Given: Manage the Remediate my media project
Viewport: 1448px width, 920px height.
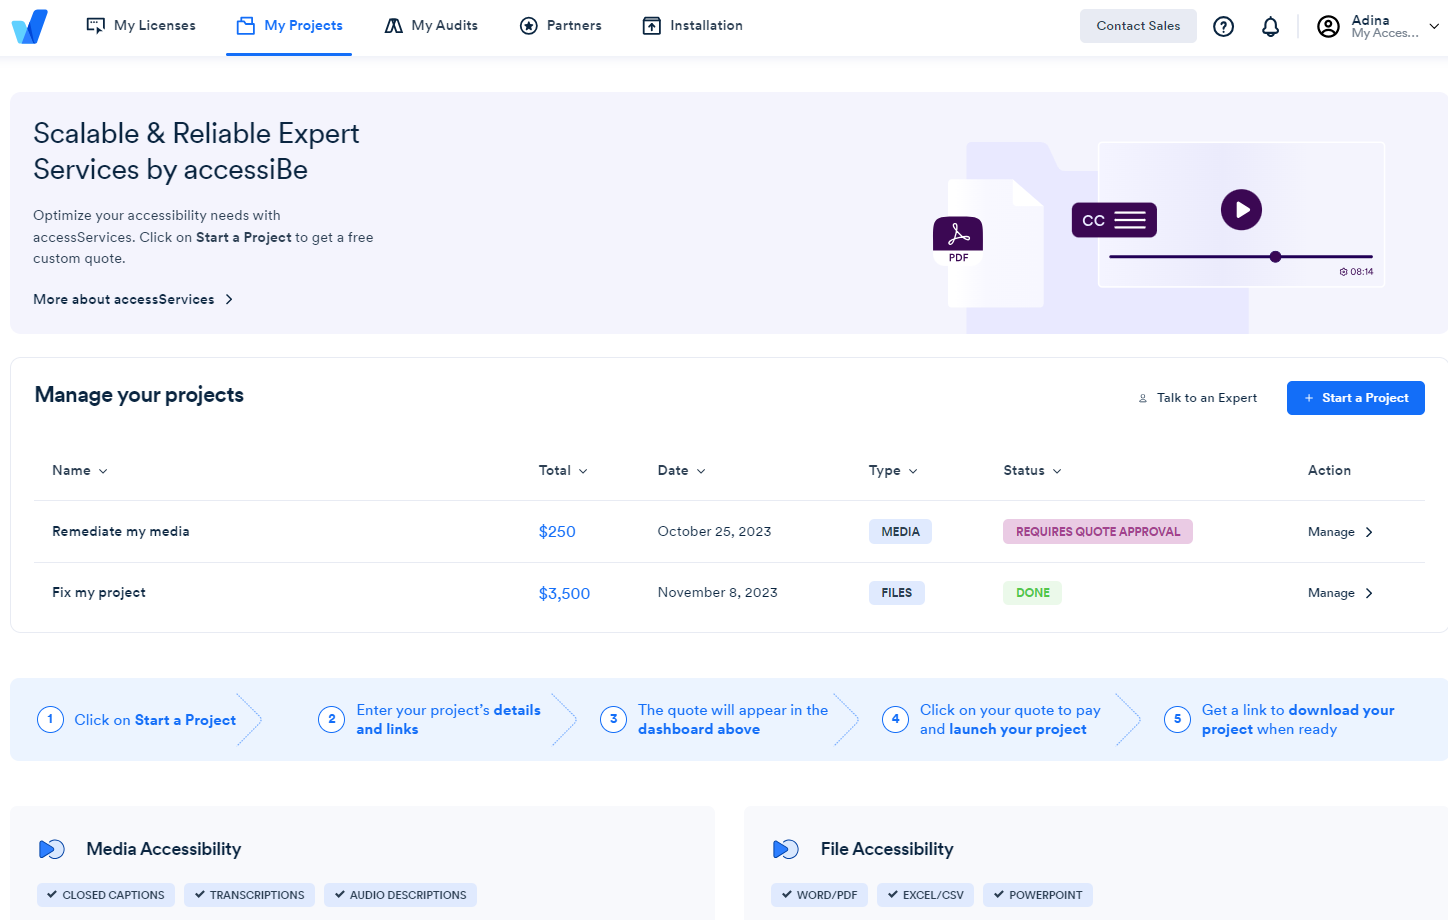Looking at the screenshot, I should pos(1340,532).
